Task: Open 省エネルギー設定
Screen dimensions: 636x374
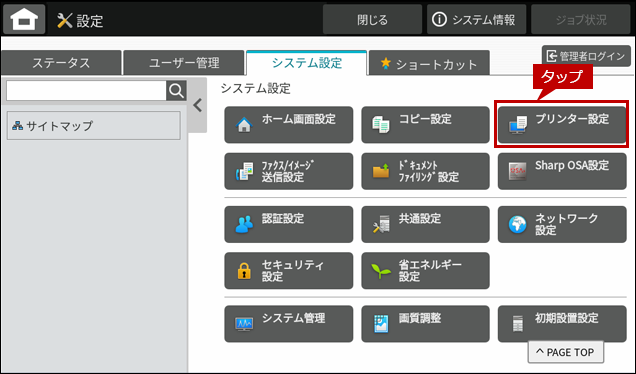Action: (425, 271)
